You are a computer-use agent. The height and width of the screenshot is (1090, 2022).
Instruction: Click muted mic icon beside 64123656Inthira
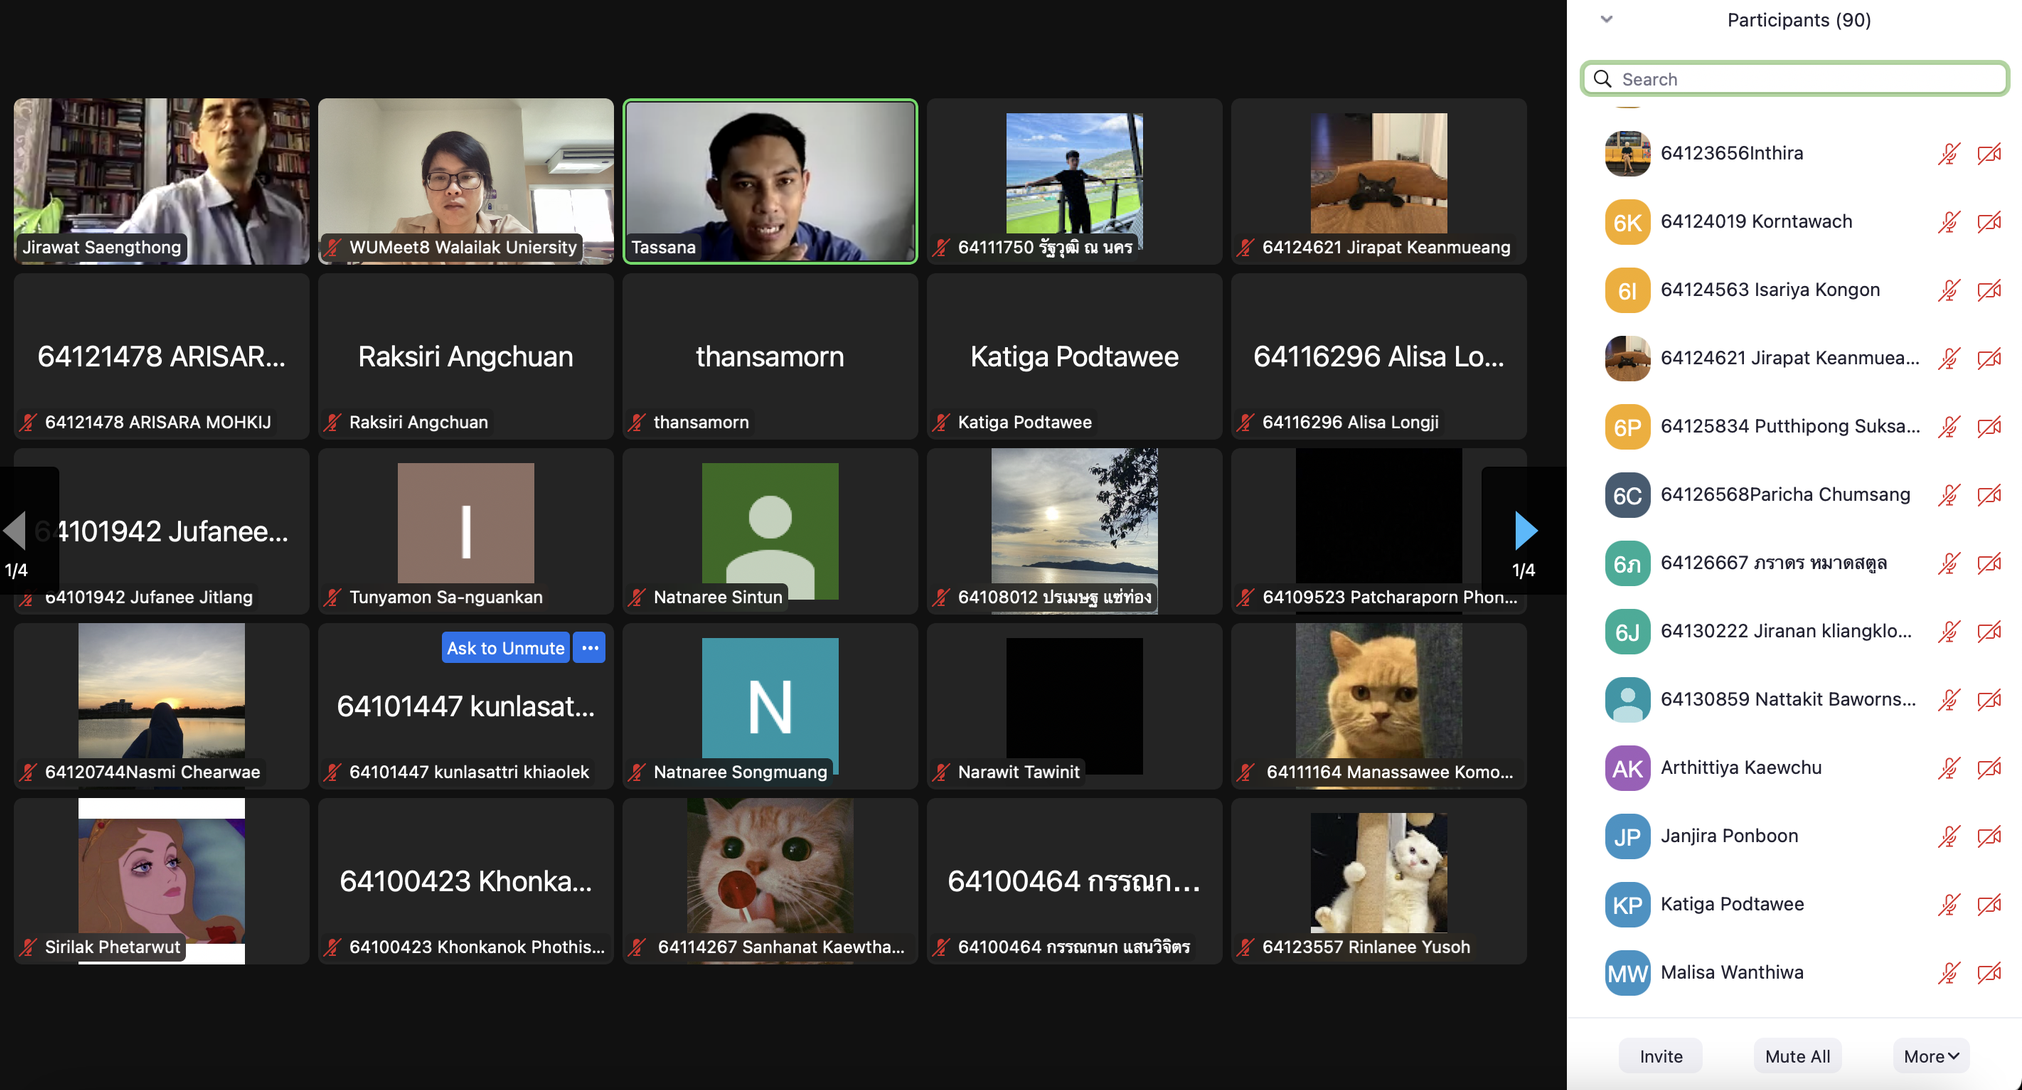1948,154
